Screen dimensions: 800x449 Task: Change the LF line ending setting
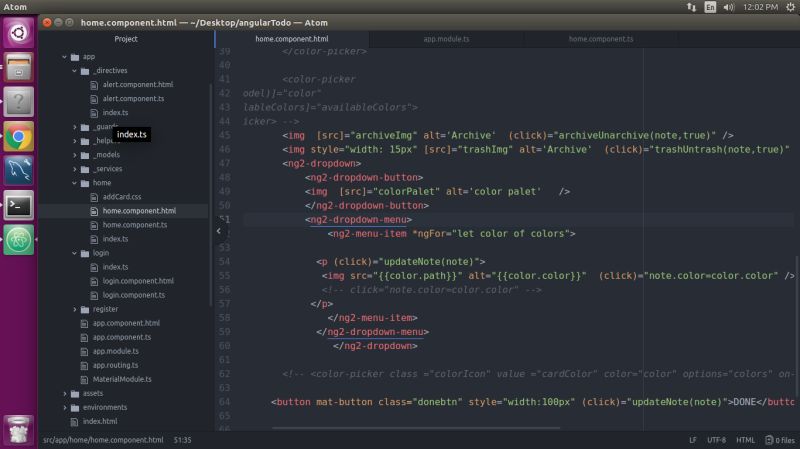(693, 440)
